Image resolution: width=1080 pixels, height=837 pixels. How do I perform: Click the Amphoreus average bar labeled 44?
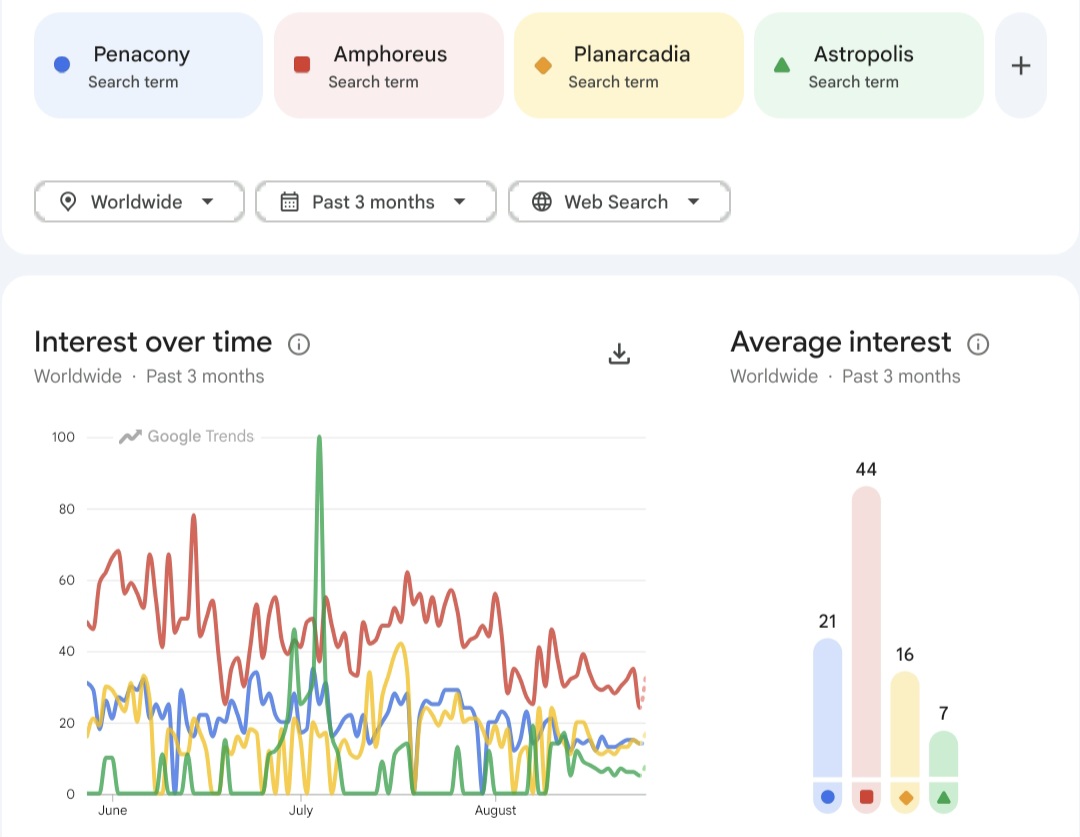(x=866, y=632)
